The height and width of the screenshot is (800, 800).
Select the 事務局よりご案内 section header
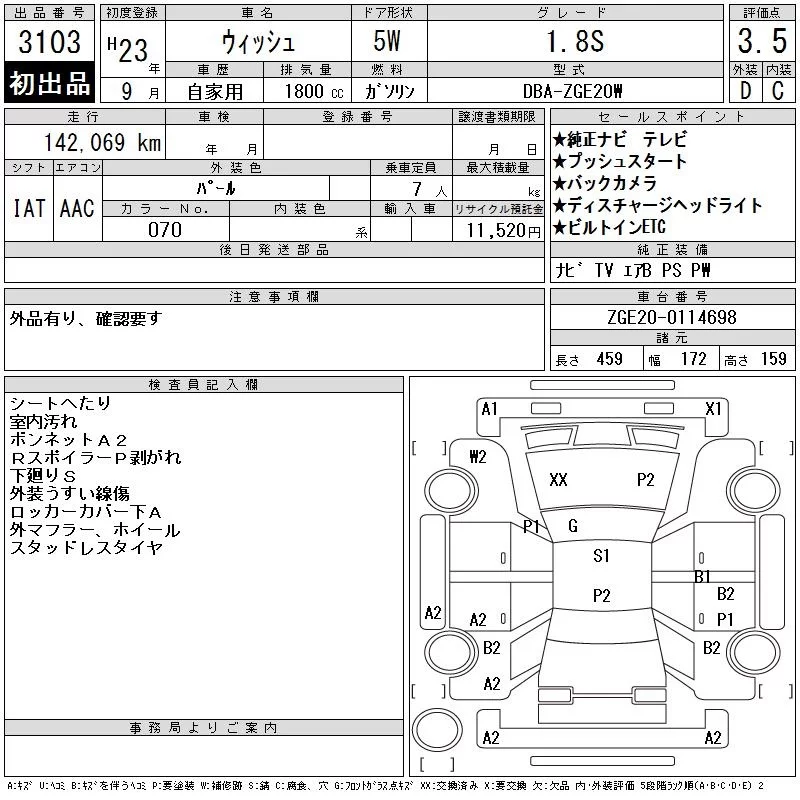(203, 728)
